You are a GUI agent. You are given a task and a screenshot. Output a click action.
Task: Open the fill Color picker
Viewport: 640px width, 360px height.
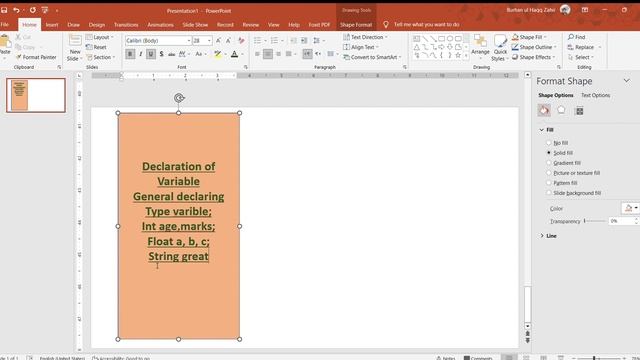coord(631,208)
